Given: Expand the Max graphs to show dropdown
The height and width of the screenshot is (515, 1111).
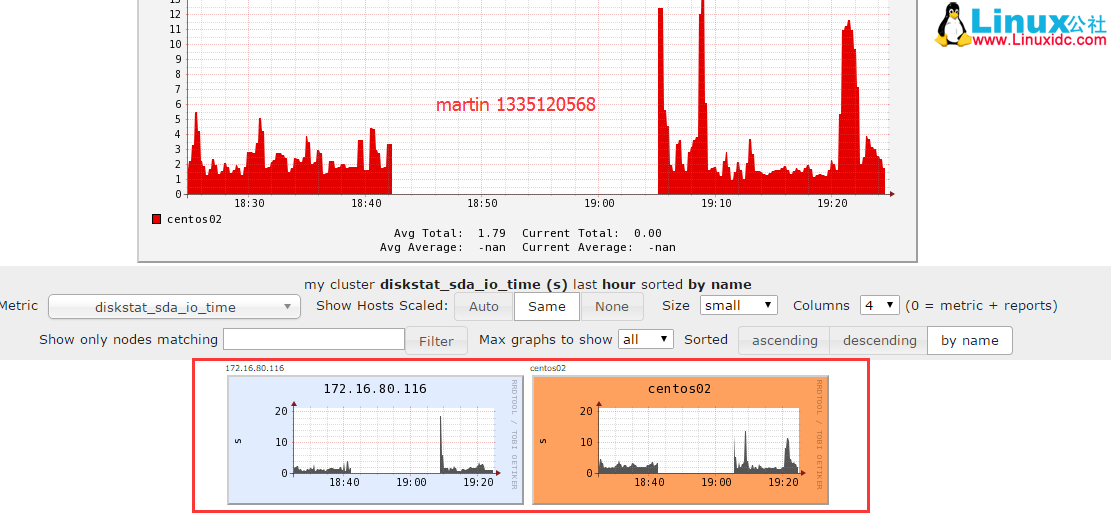Looking at the screenshot, I should [x=645, y=340].
